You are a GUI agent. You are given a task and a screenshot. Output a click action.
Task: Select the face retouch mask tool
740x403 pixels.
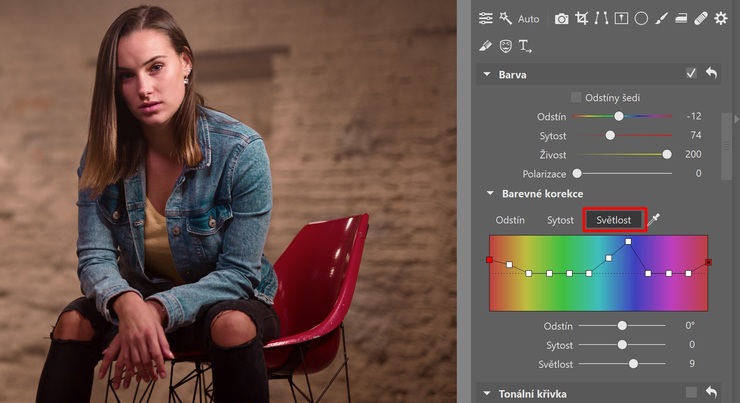[505, 46]
